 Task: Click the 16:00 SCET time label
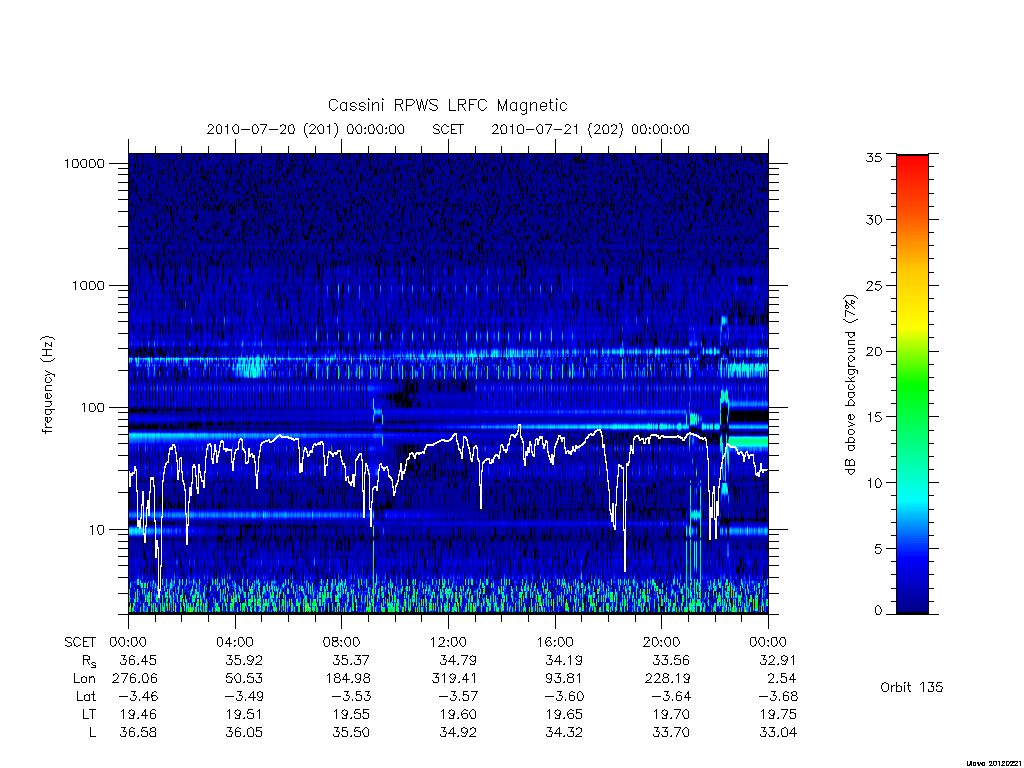coord(555,642)
